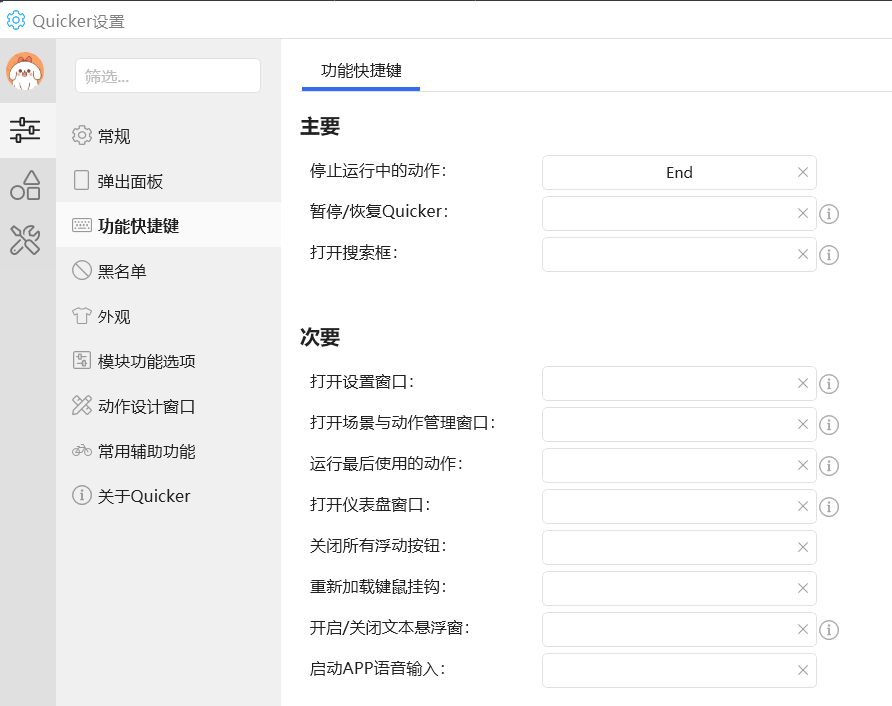Clear the 开启/关闭文本悬浮窗 hotkey
The width and height of the screenshot is (892, 706).
pos(803,629)
